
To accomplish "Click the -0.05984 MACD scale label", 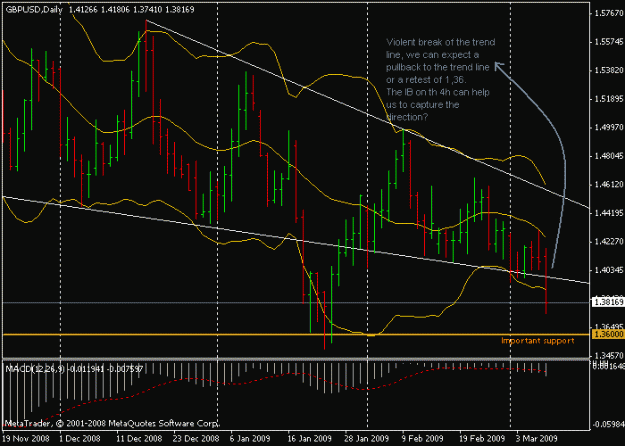I will (x=608, y=424).
